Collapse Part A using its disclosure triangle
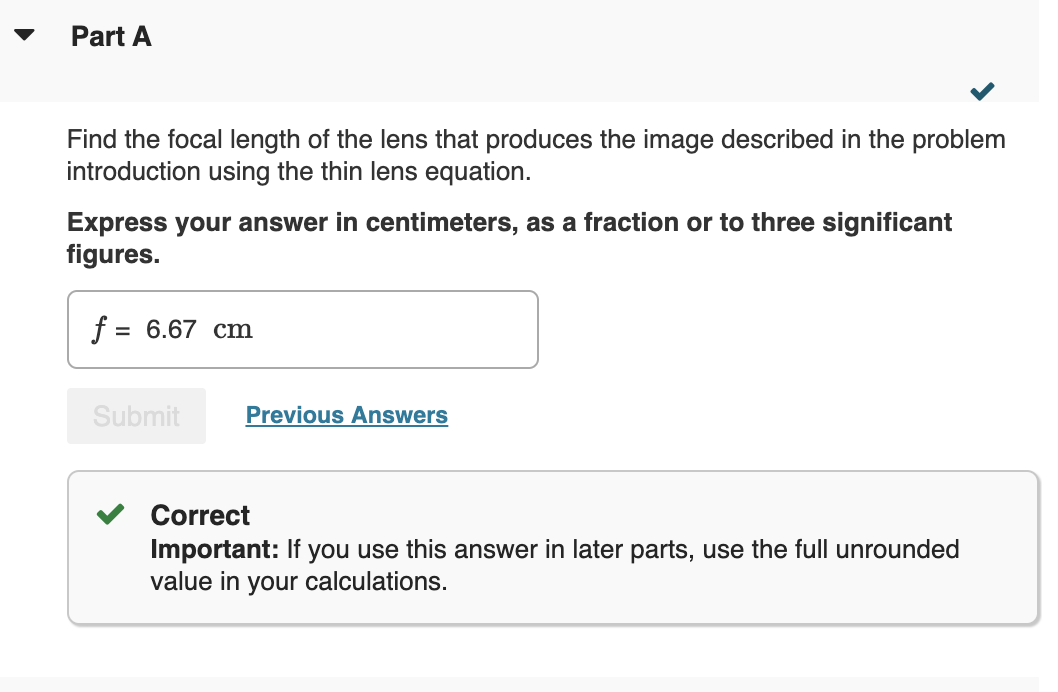The height and width of the screenshot is (692, 1058). click(x=23, y=34)
